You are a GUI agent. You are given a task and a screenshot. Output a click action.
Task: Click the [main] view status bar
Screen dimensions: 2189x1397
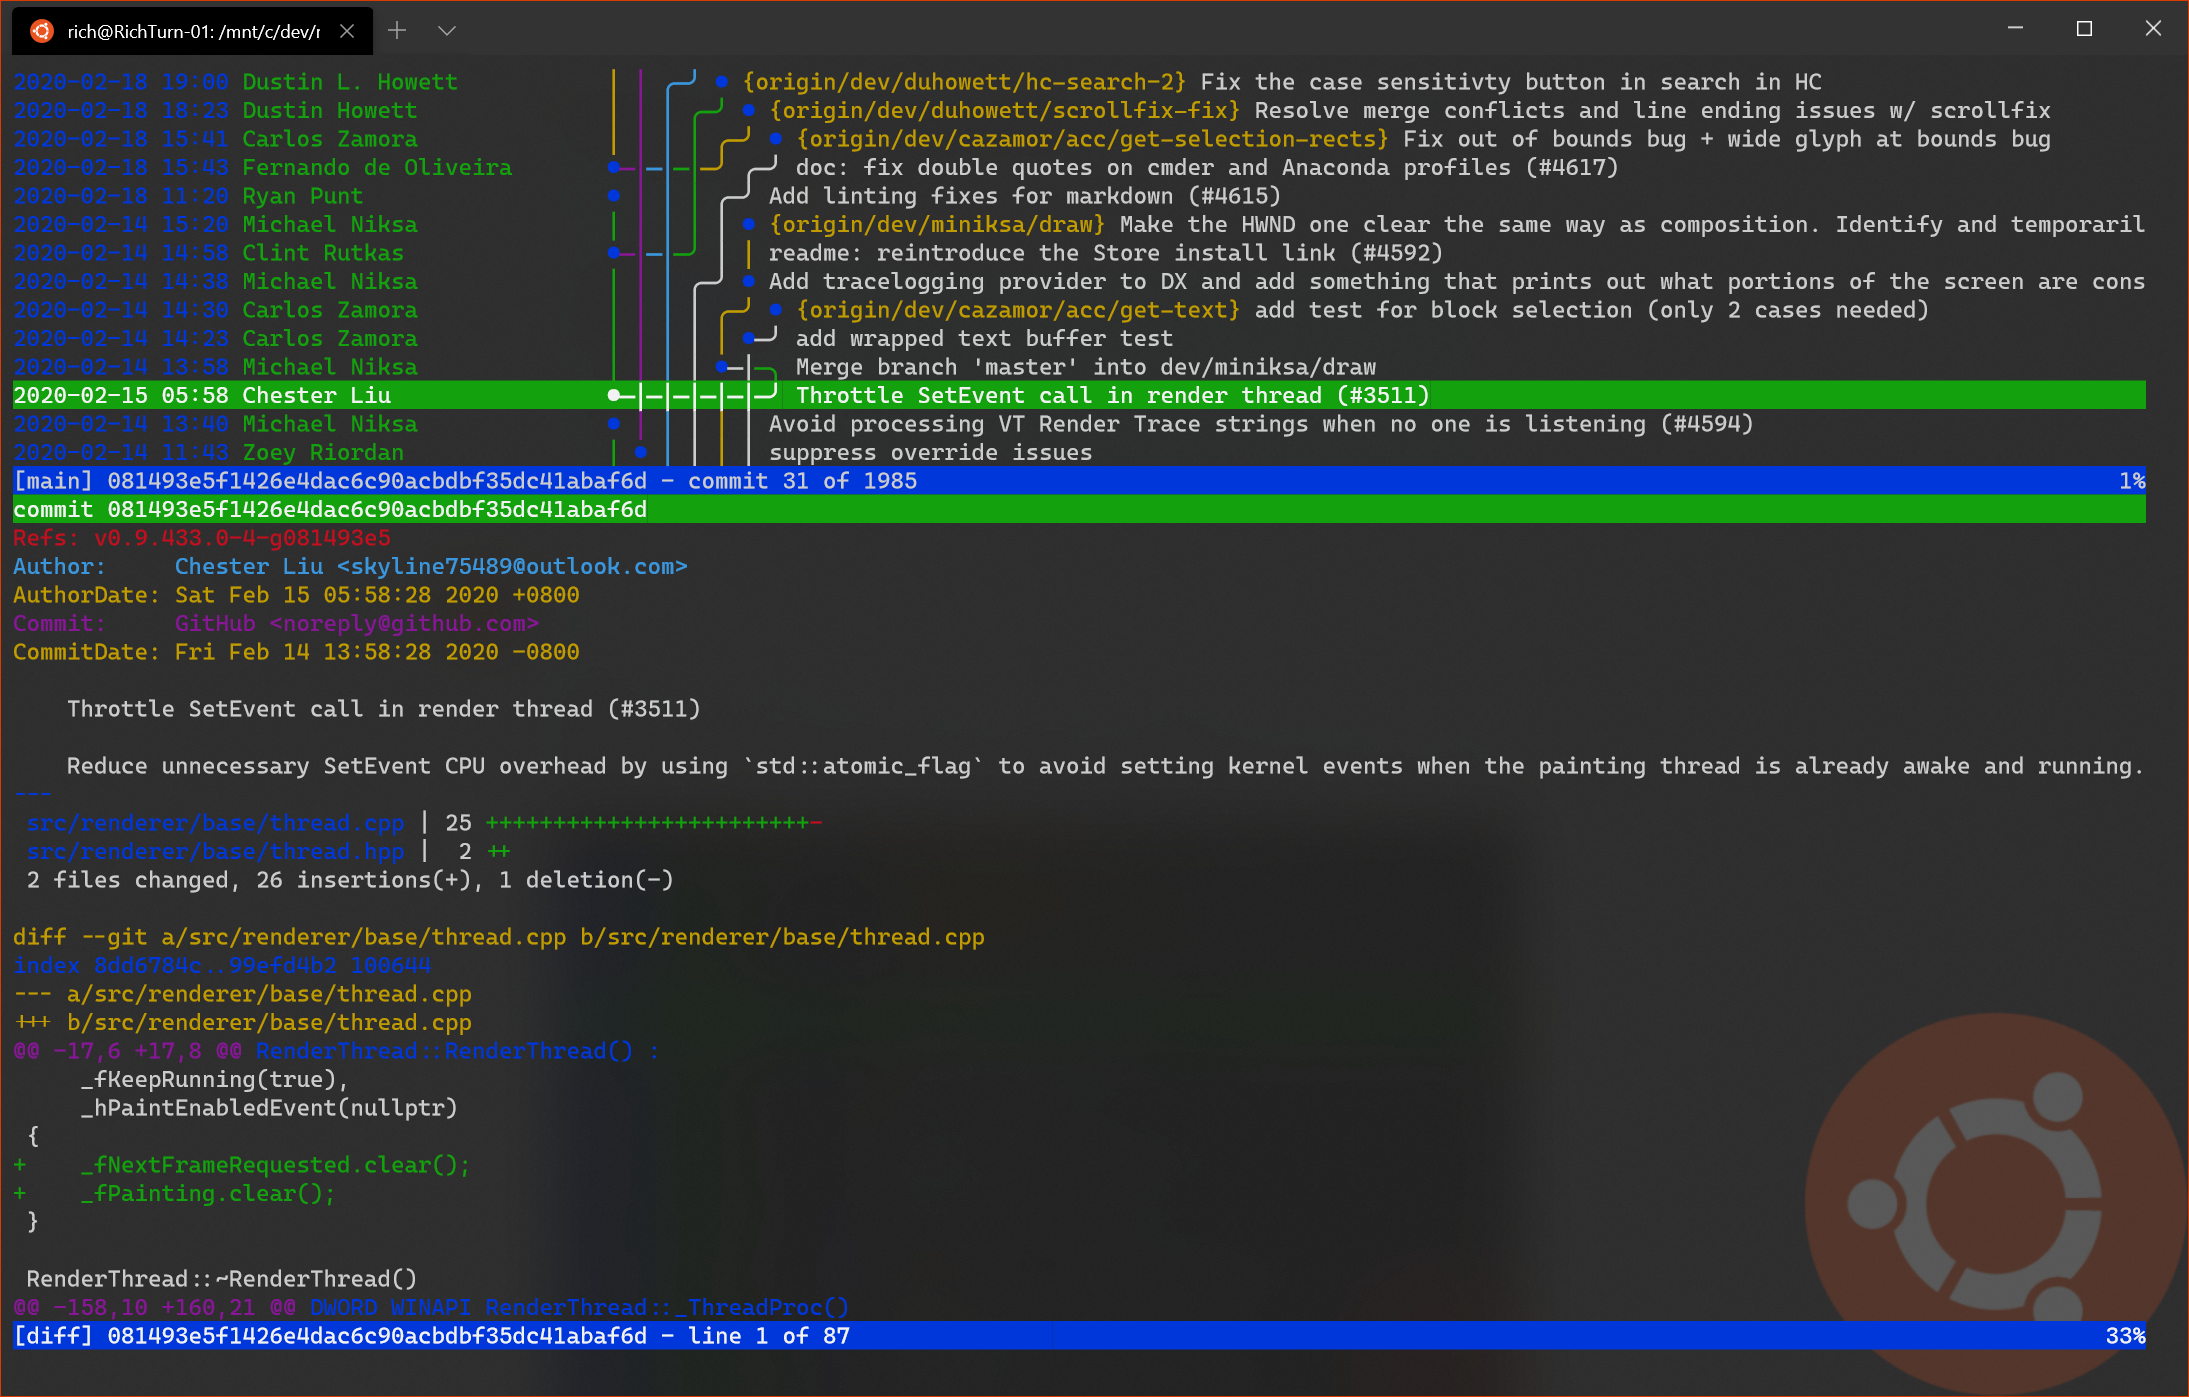(x=1080, y=481)
